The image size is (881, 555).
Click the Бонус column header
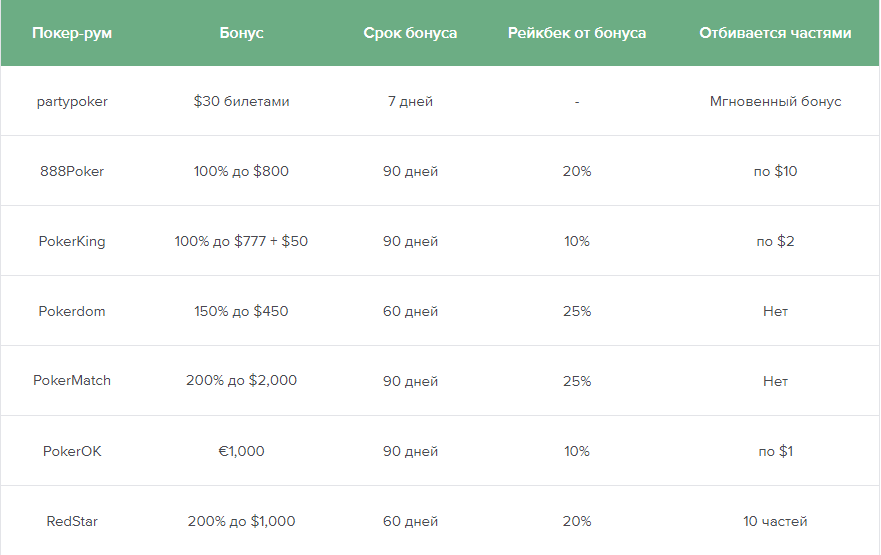pos(241,33)
